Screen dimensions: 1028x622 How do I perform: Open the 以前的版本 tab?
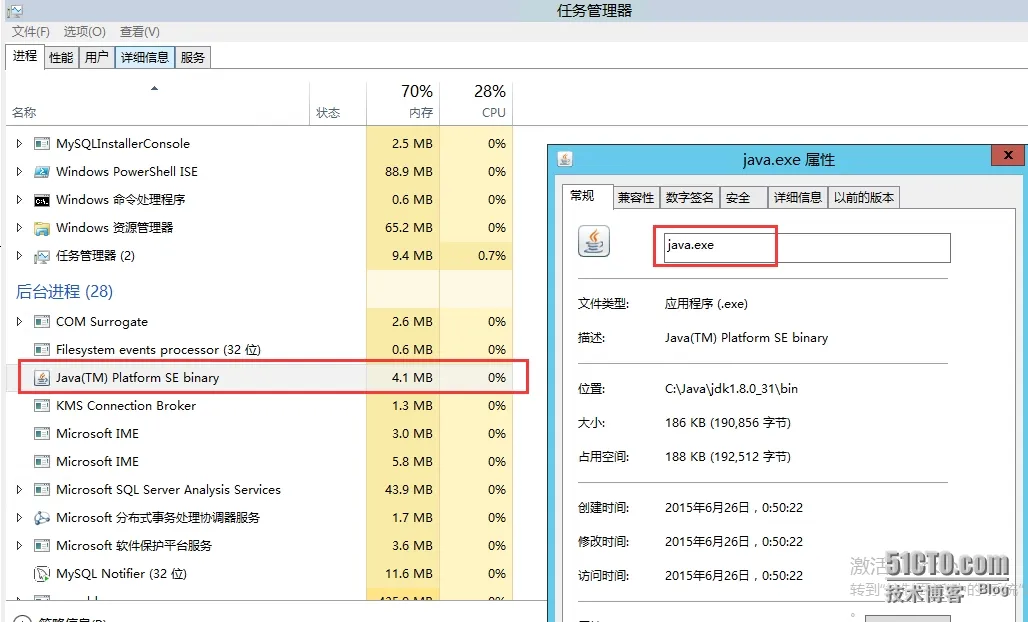pyautogui.click(x=864, y=197)
